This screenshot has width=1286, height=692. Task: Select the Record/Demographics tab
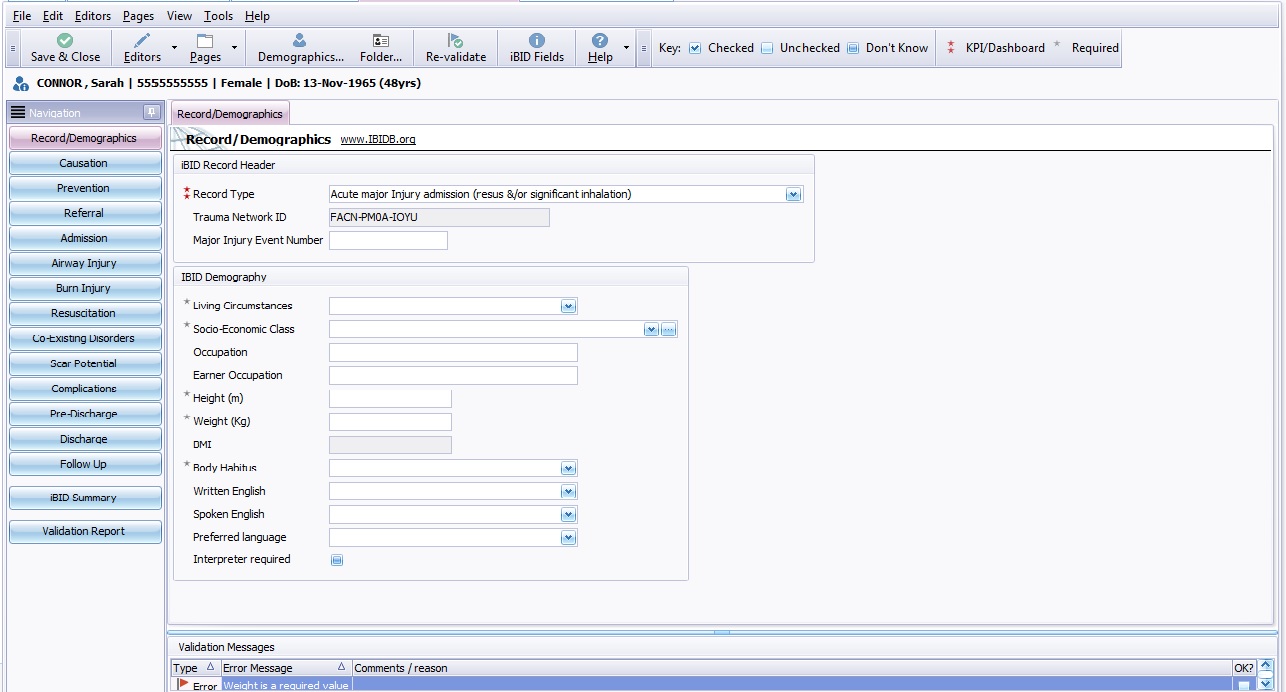[x=230, y=114]
